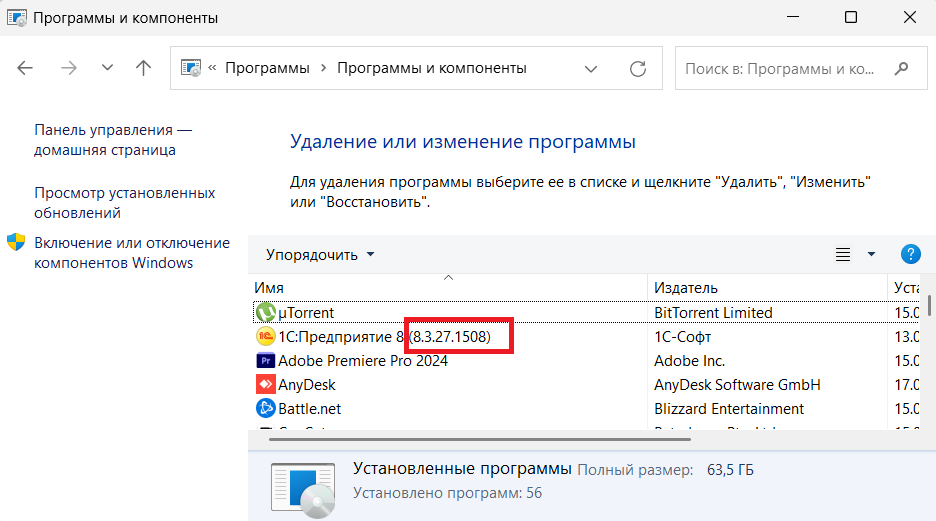Open help with the blue question icon
The width and height of the screenshot is (936, 521).
click(910, 254)
